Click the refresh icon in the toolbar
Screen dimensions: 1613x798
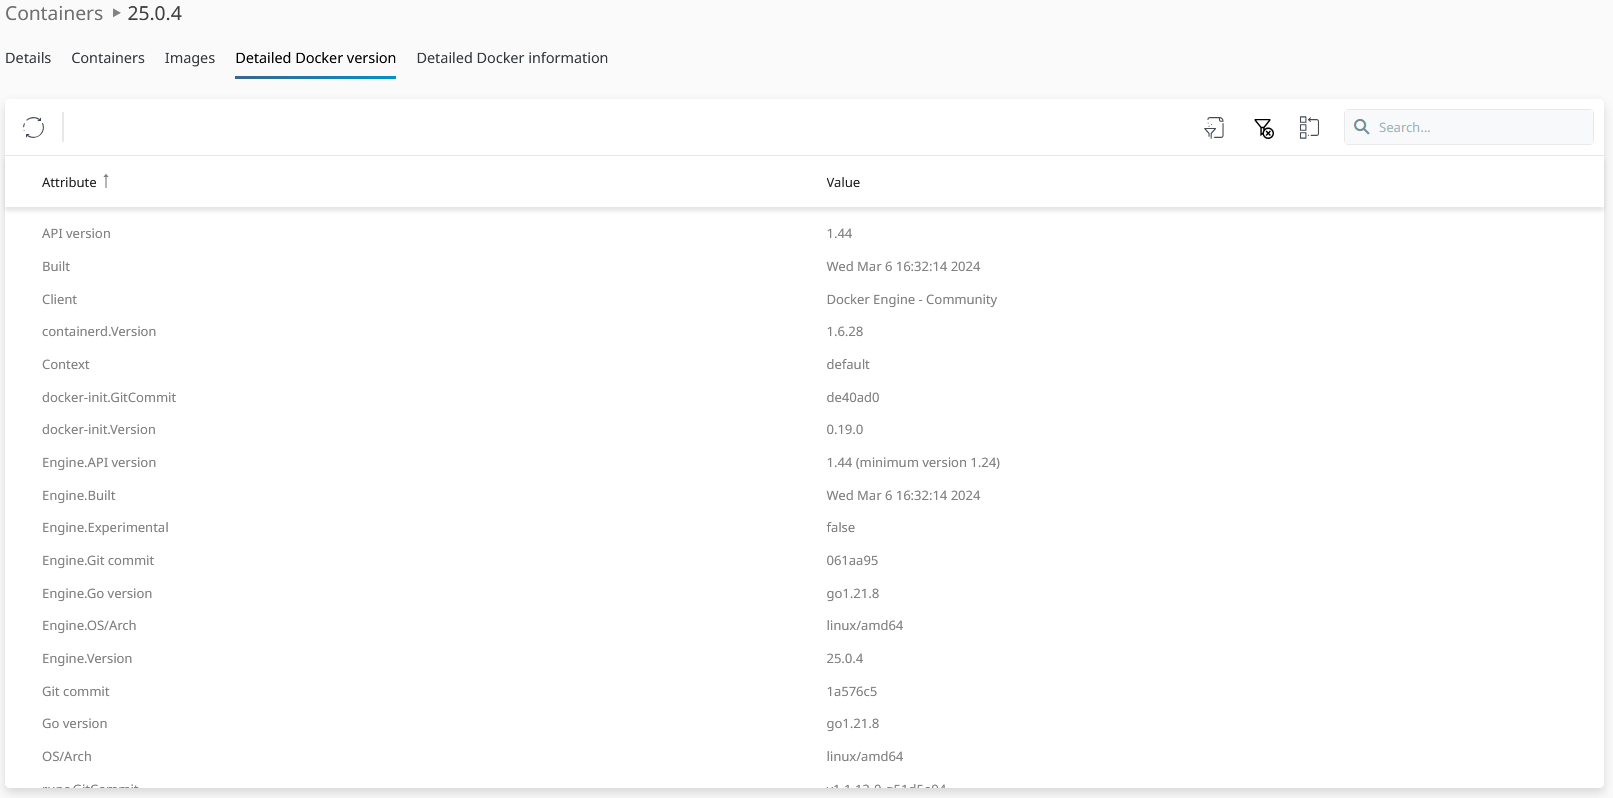(x=34, y=127)
